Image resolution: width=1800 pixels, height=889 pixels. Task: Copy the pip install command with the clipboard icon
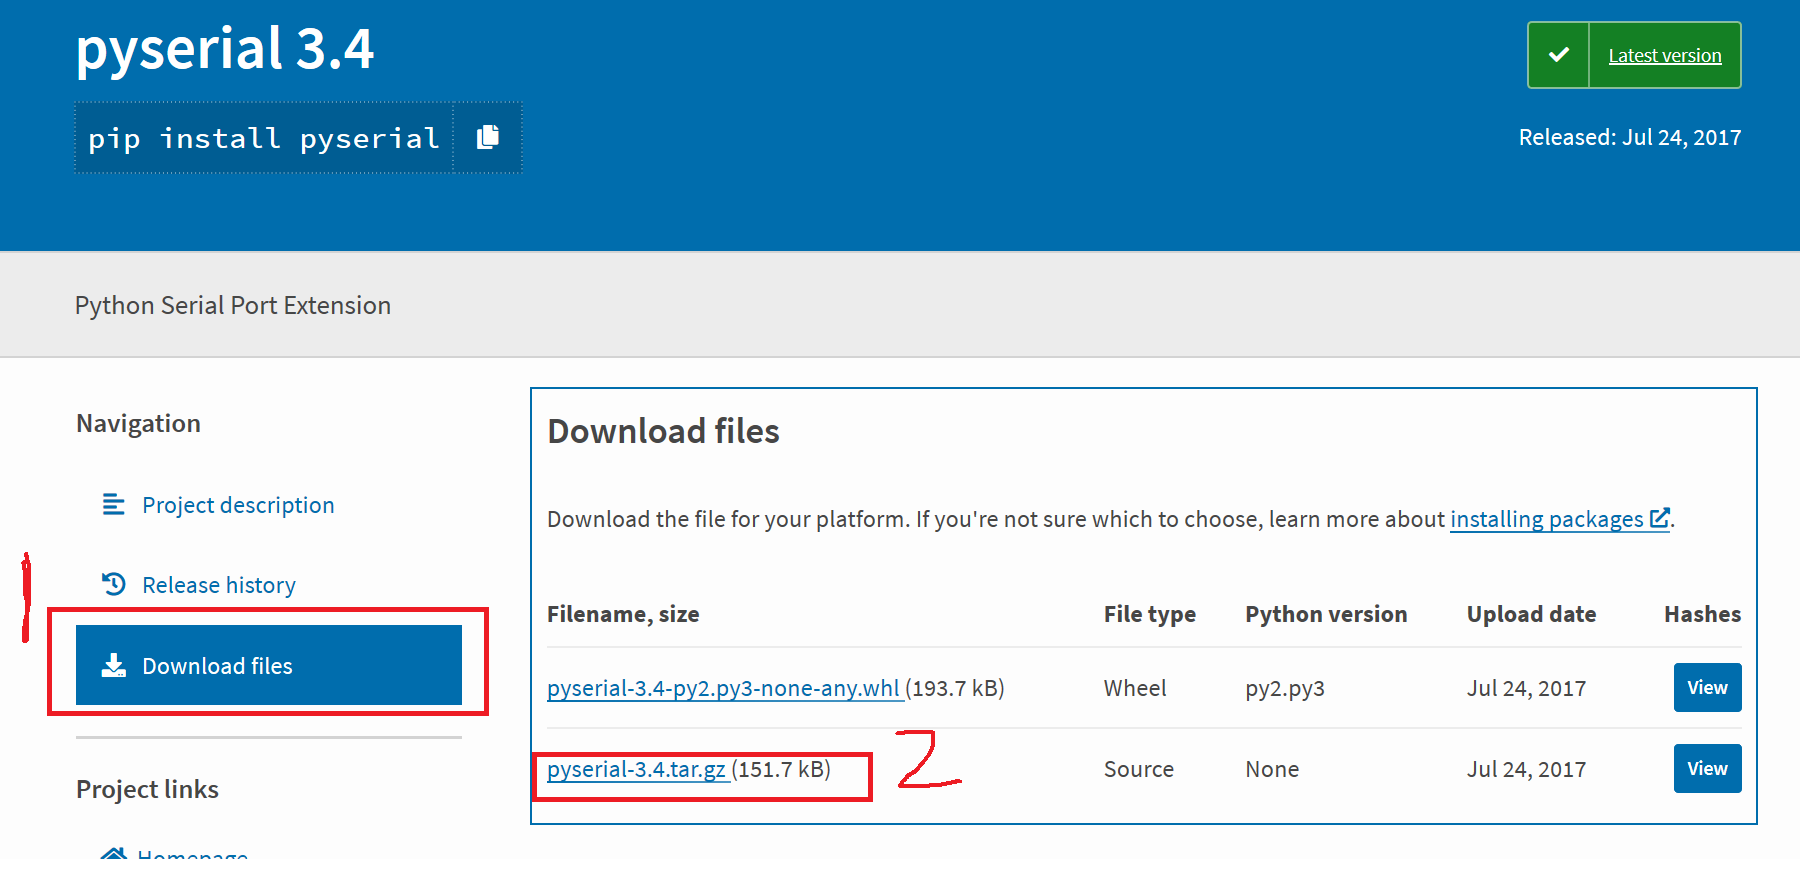click(x=488, y=137)
